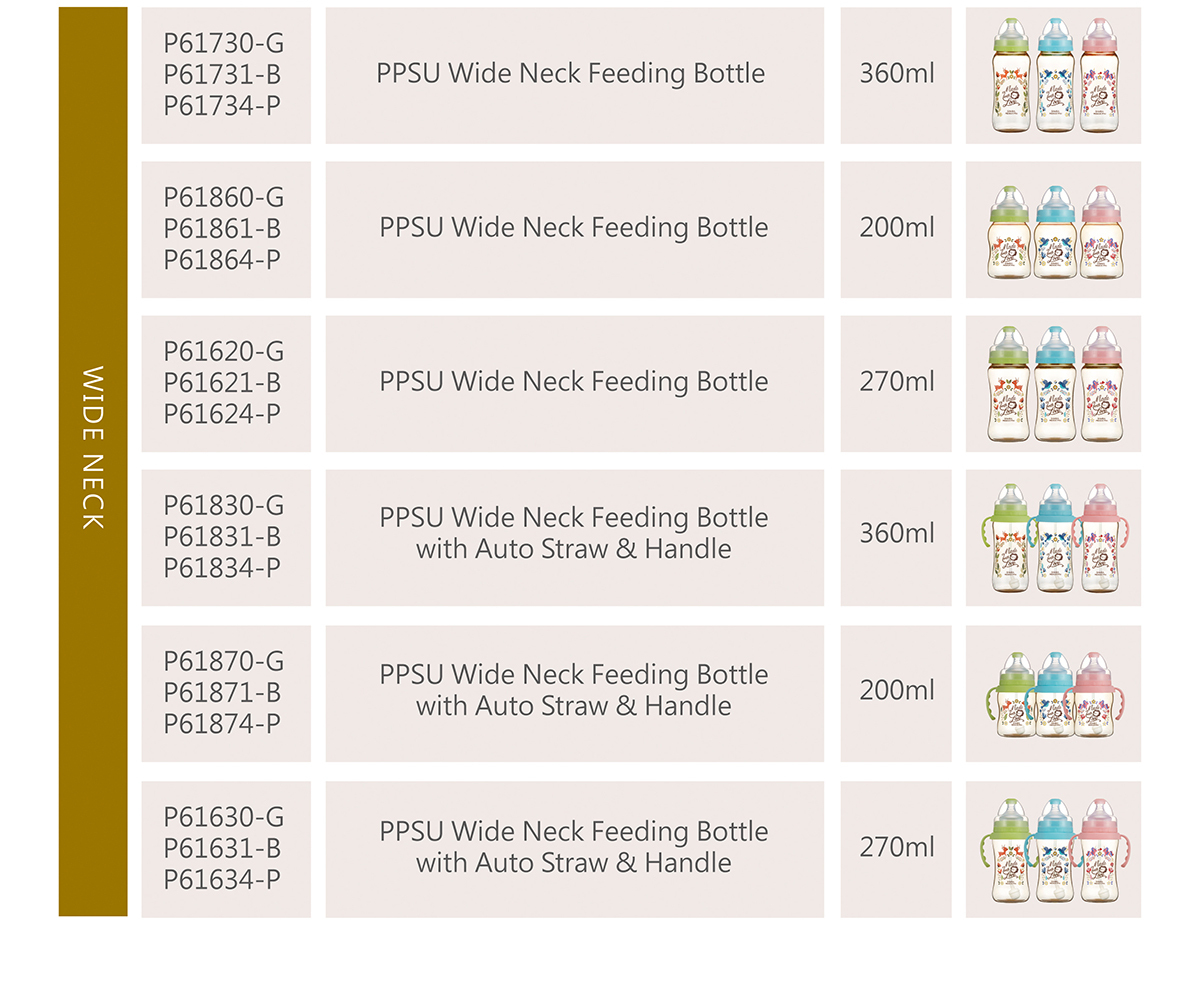Click product code P61620-G
Screen dimensions: 1200x991
pyautogui.click(x=223, y=352)
